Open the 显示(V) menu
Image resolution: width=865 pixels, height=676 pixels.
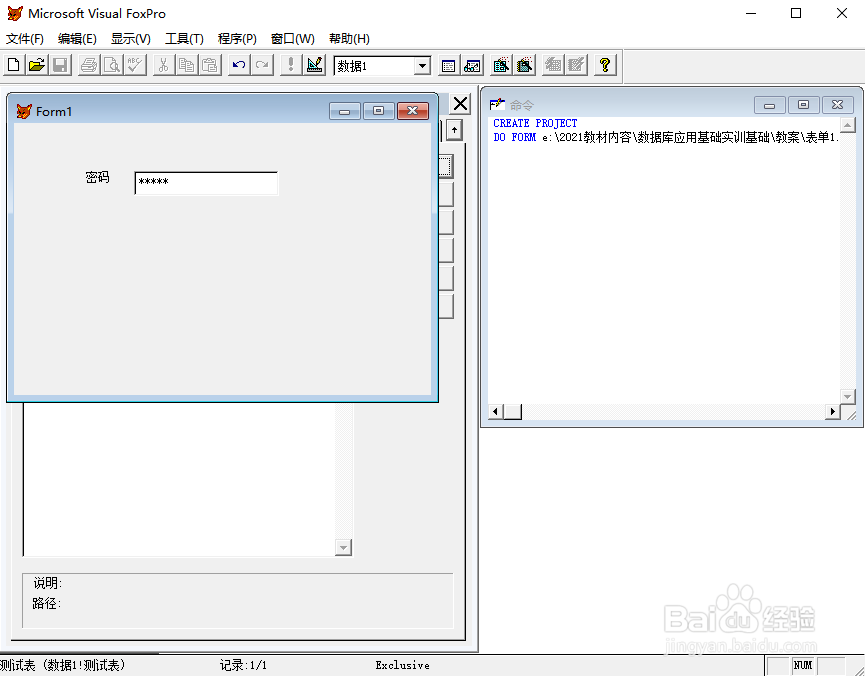(131, 39)
